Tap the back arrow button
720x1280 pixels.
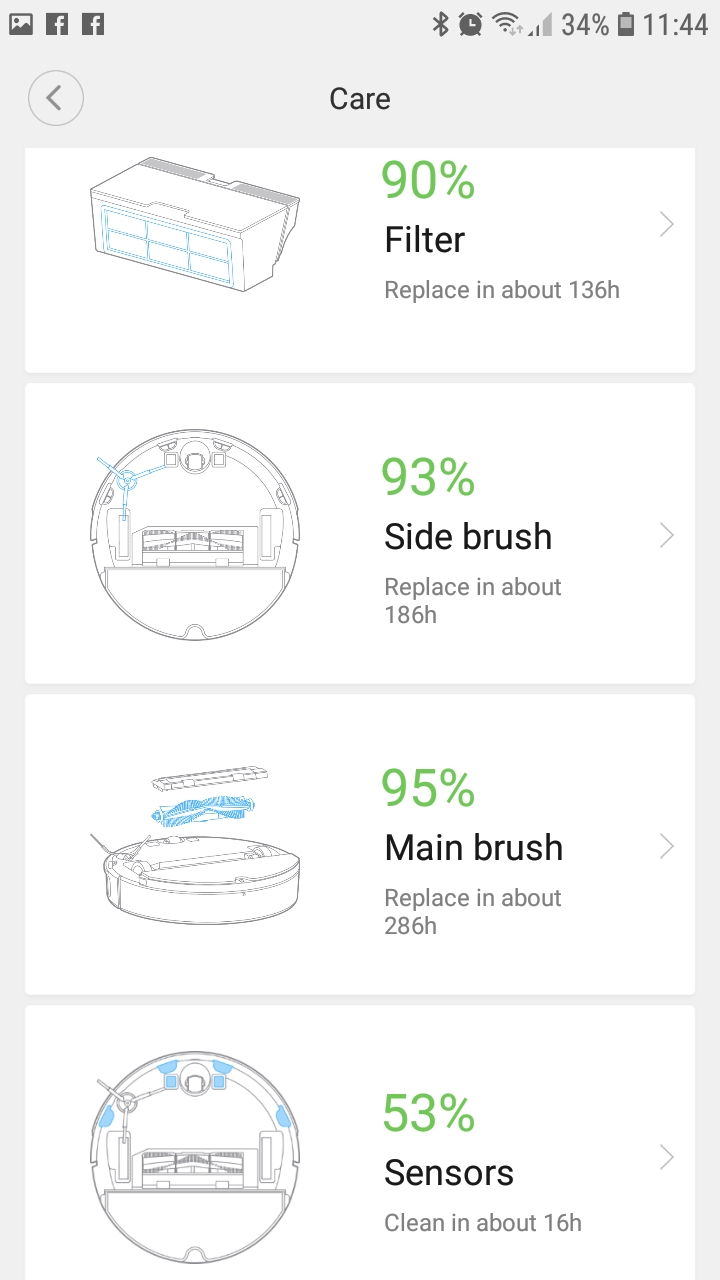point(56,98)
